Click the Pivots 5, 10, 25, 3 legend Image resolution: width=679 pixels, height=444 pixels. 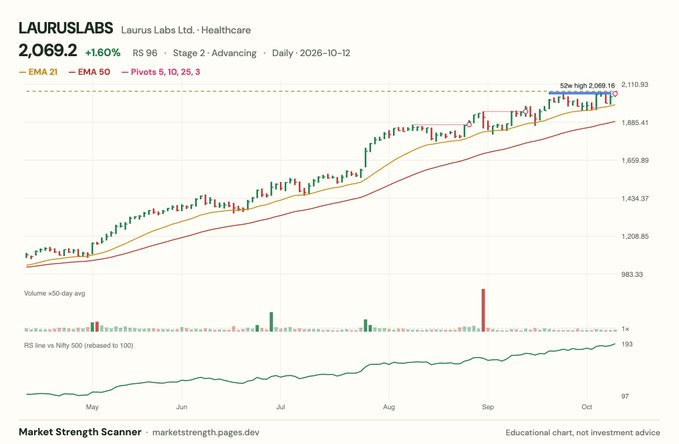click(x=161, y=72)
